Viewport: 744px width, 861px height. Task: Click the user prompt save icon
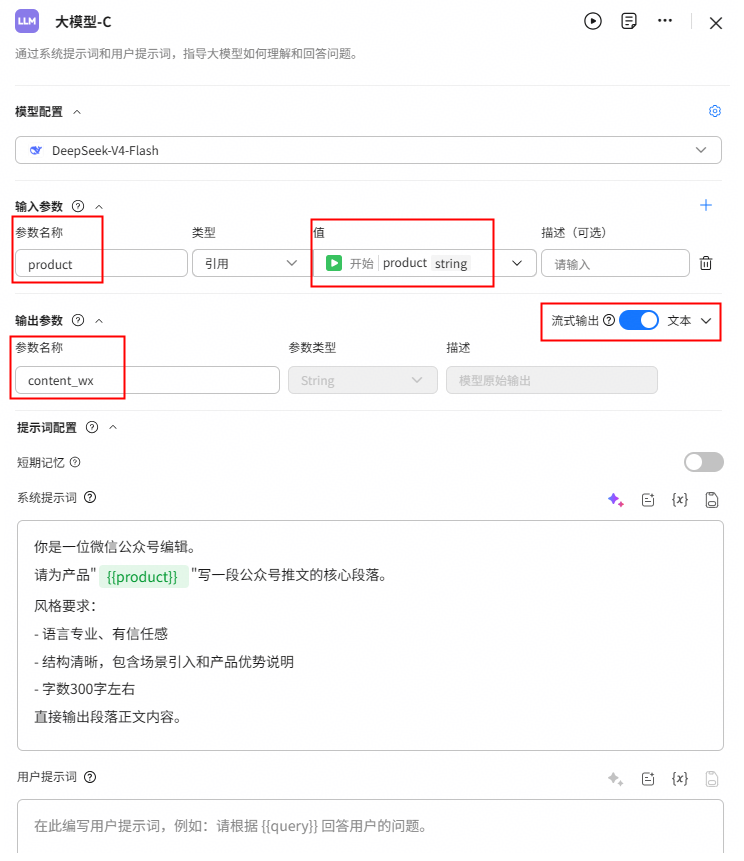point(712,779)
